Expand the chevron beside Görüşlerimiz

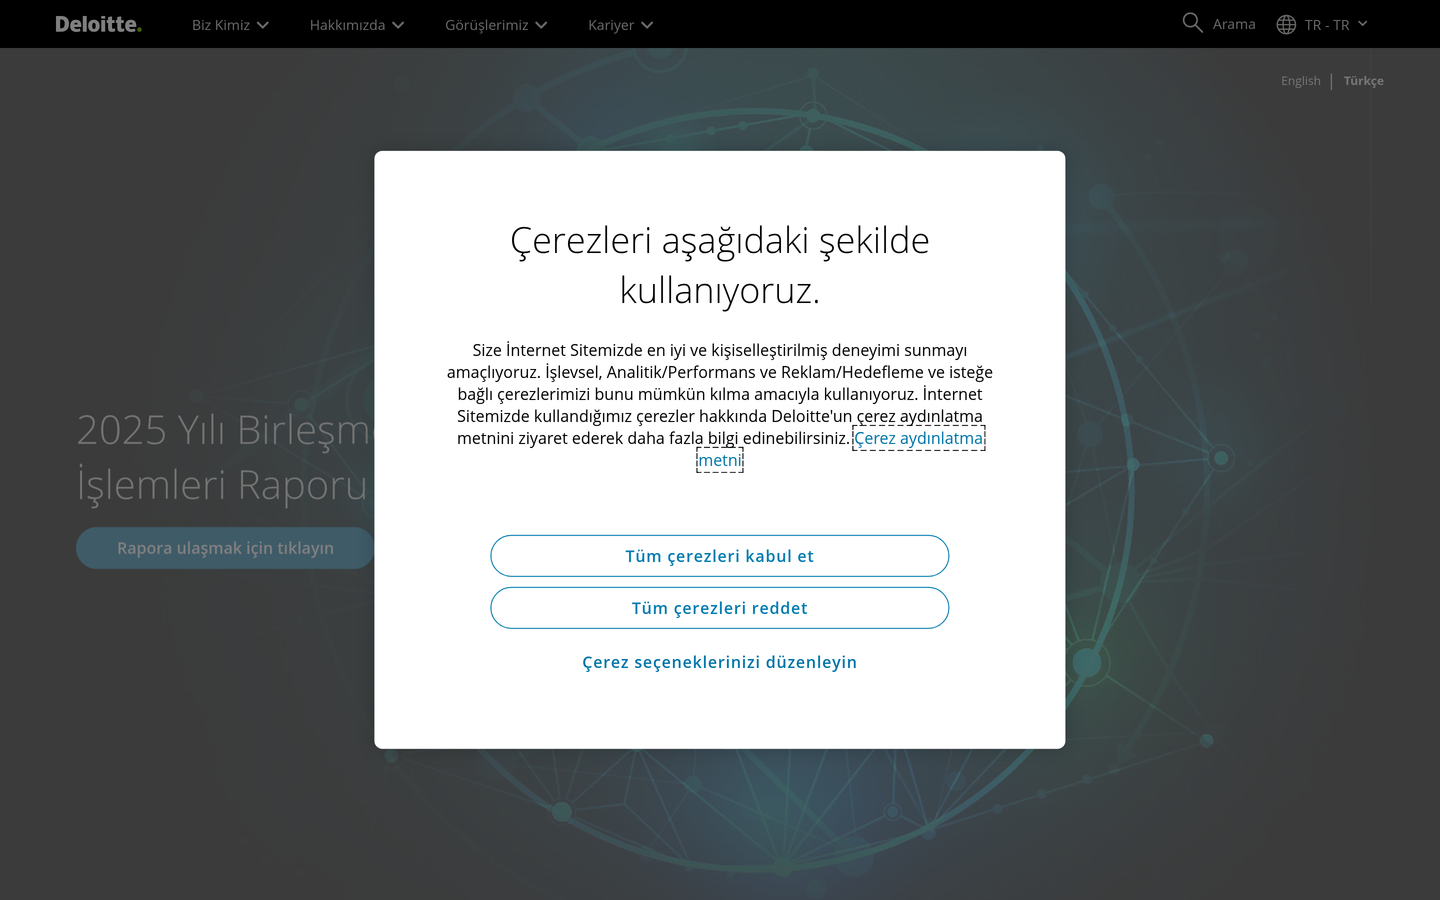pos(541,25)
